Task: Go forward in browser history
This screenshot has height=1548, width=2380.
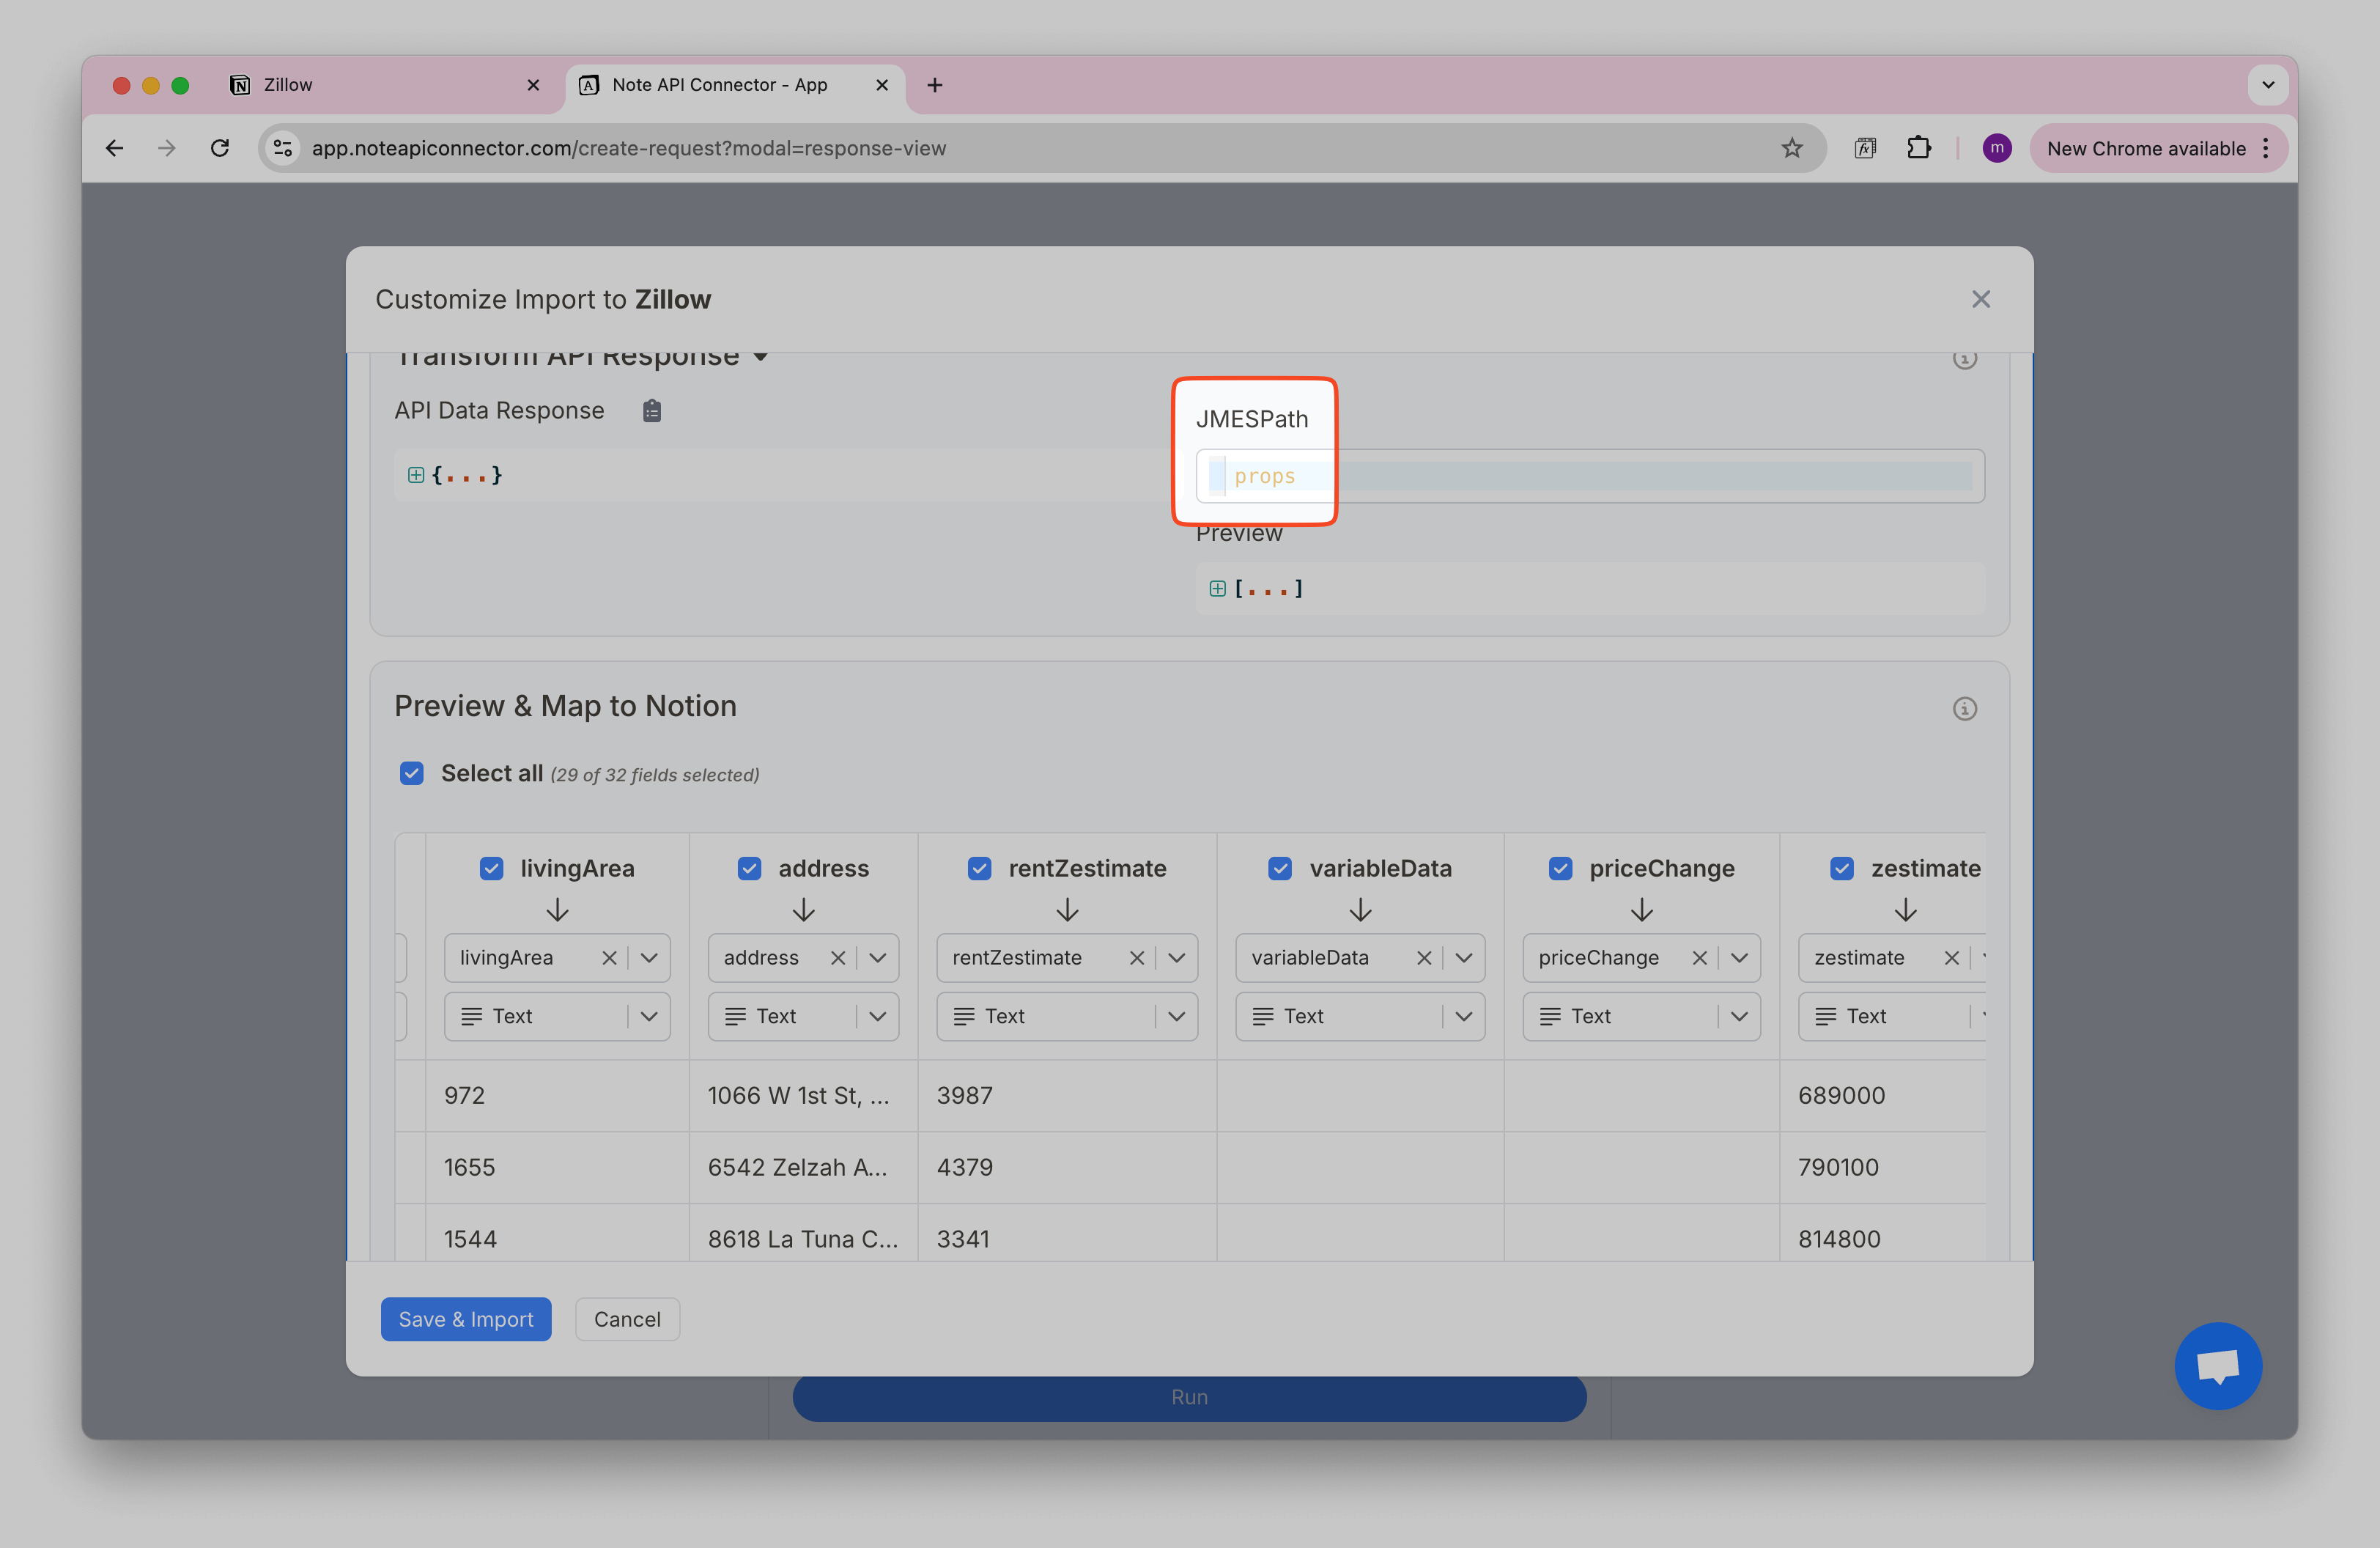Action: (x=167, y=148)
